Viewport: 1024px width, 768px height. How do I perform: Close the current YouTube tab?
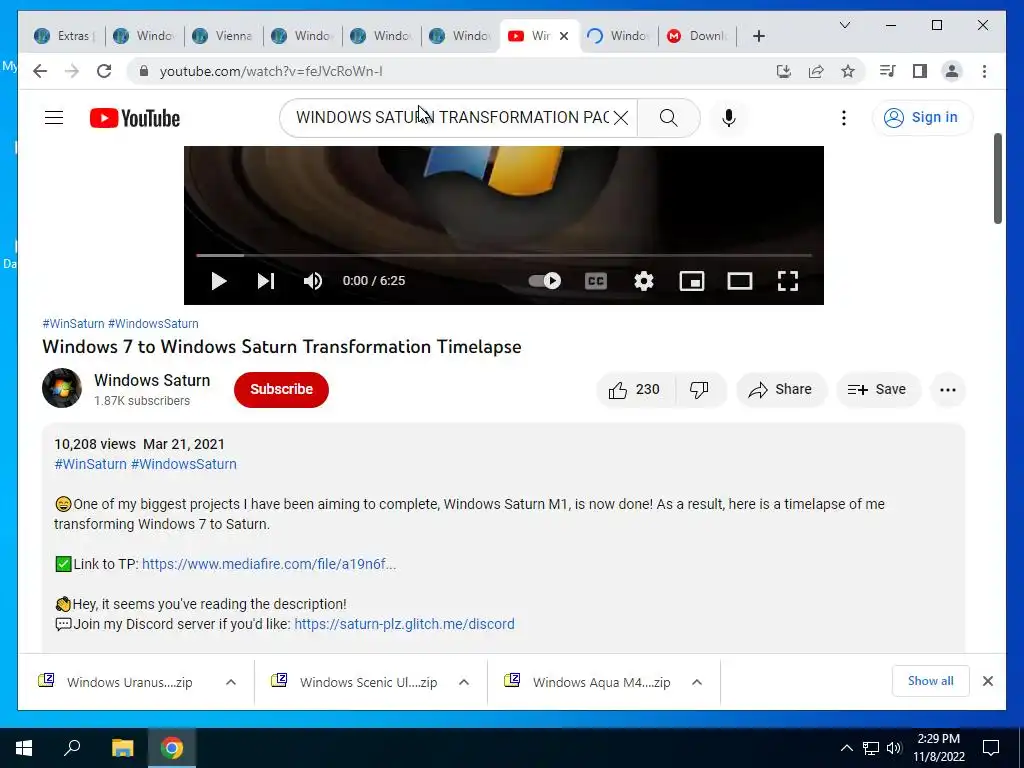(564, 36)
